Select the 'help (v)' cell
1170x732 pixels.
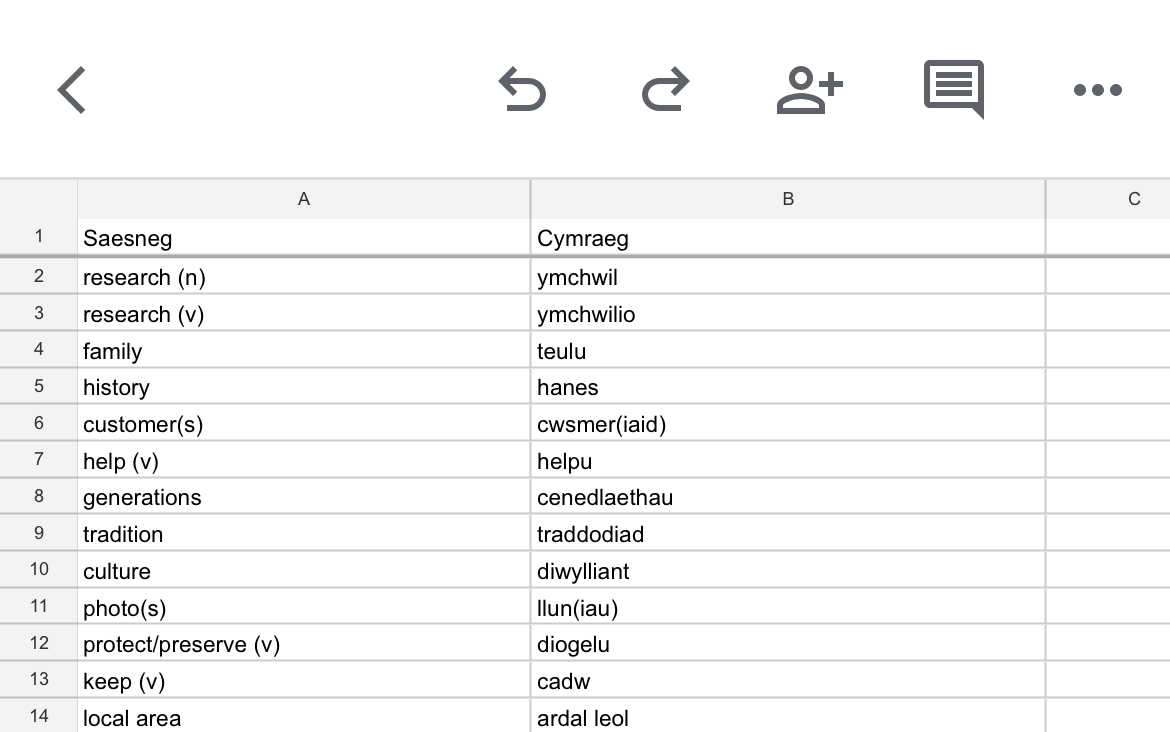coord(304,460)
